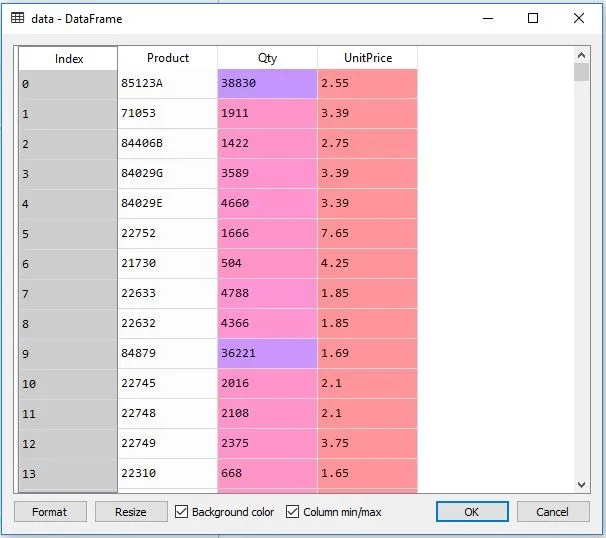Click the vertical scrollbar thumb

581,72
